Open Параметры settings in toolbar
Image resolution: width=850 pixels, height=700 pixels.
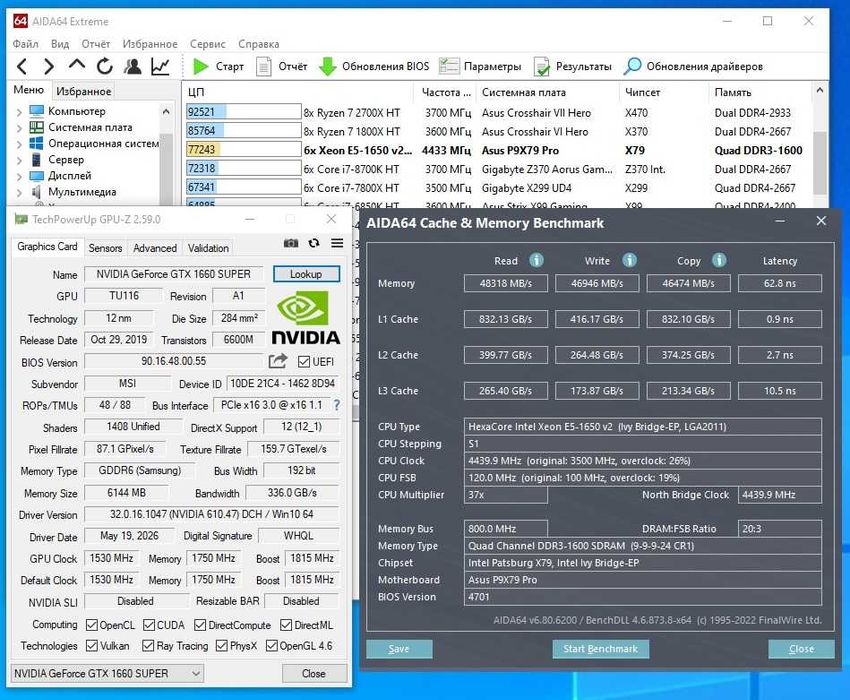click(x=480, y=67)
